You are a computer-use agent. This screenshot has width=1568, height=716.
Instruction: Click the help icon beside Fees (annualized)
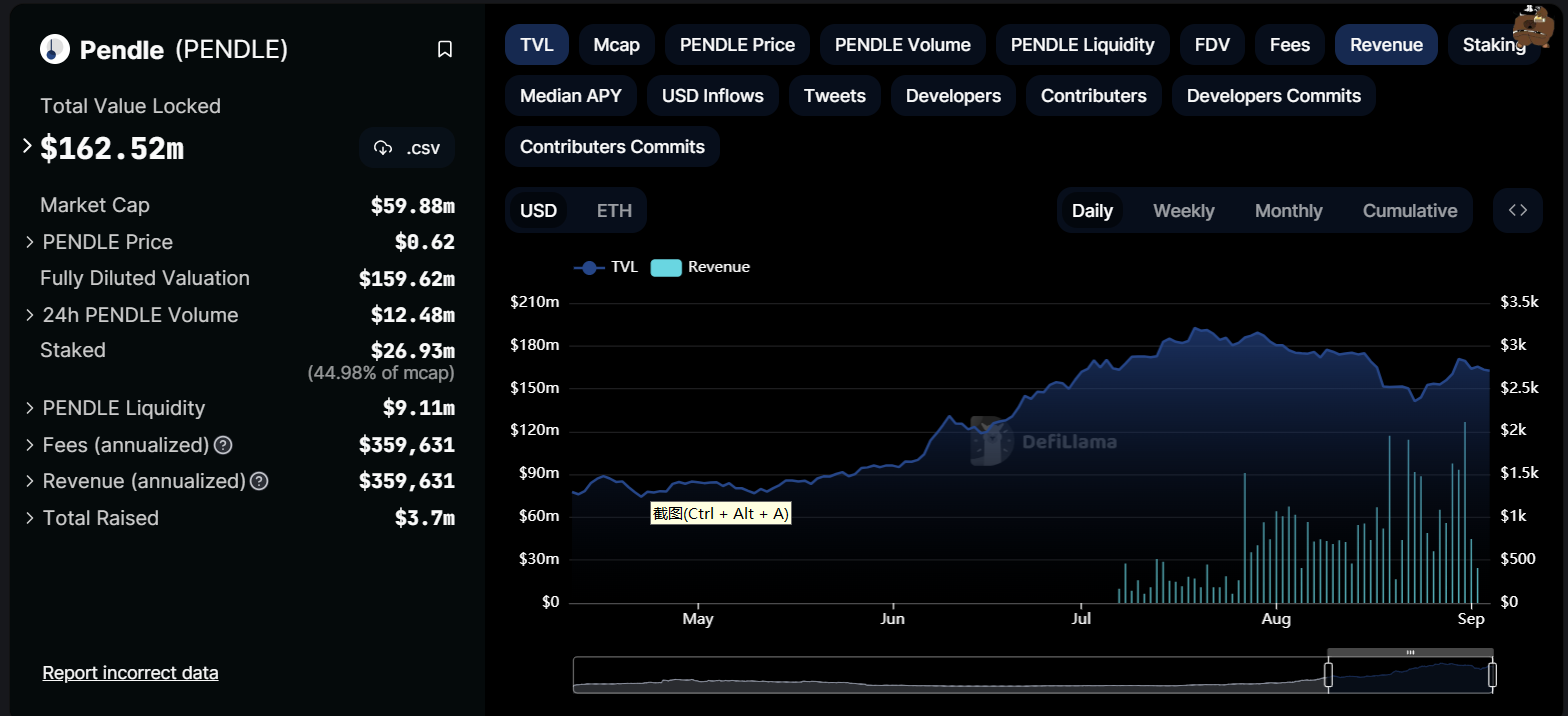pyautogui.click(x=224, y=445)
